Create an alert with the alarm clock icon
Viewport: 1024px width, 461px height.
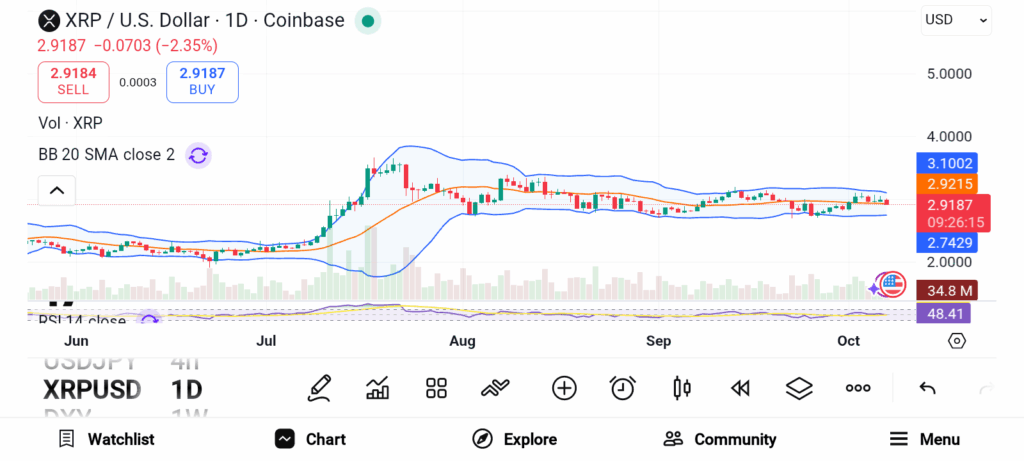point(623,388)
